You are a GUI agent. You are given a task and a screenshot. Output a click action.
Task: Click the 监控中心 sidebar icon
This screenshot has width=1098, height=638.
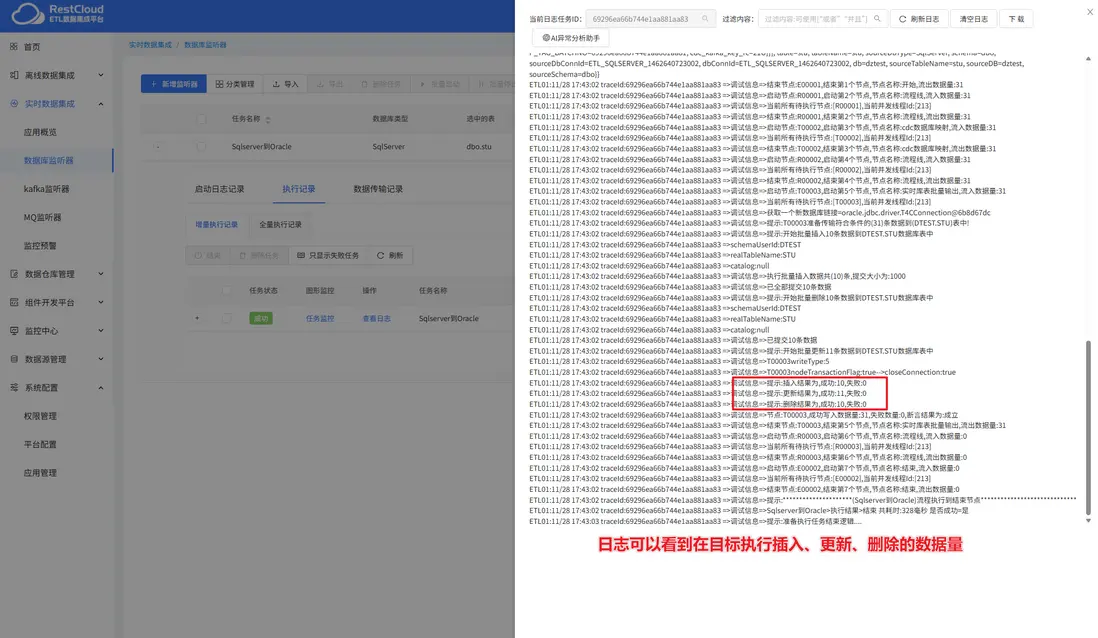coord(14,331)
